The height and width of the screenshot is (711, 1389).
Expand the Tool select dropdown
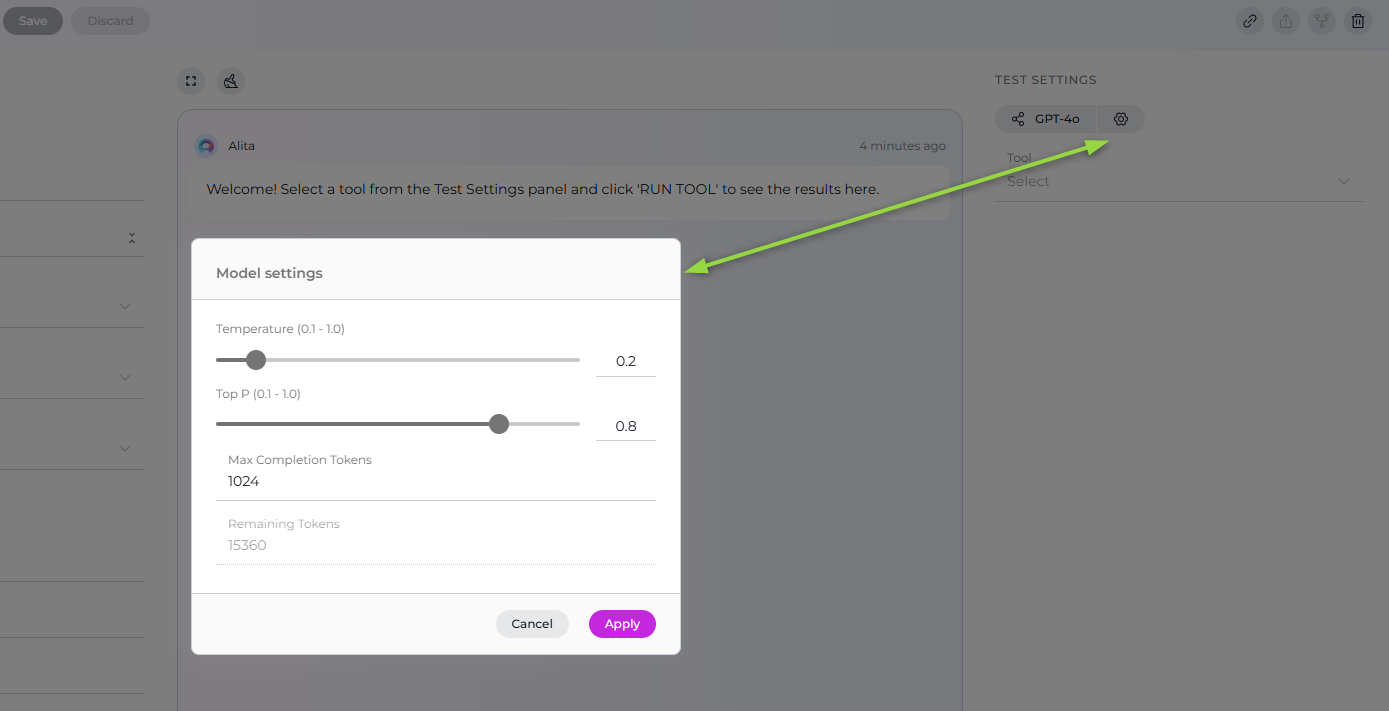(x=1178, y=181)
